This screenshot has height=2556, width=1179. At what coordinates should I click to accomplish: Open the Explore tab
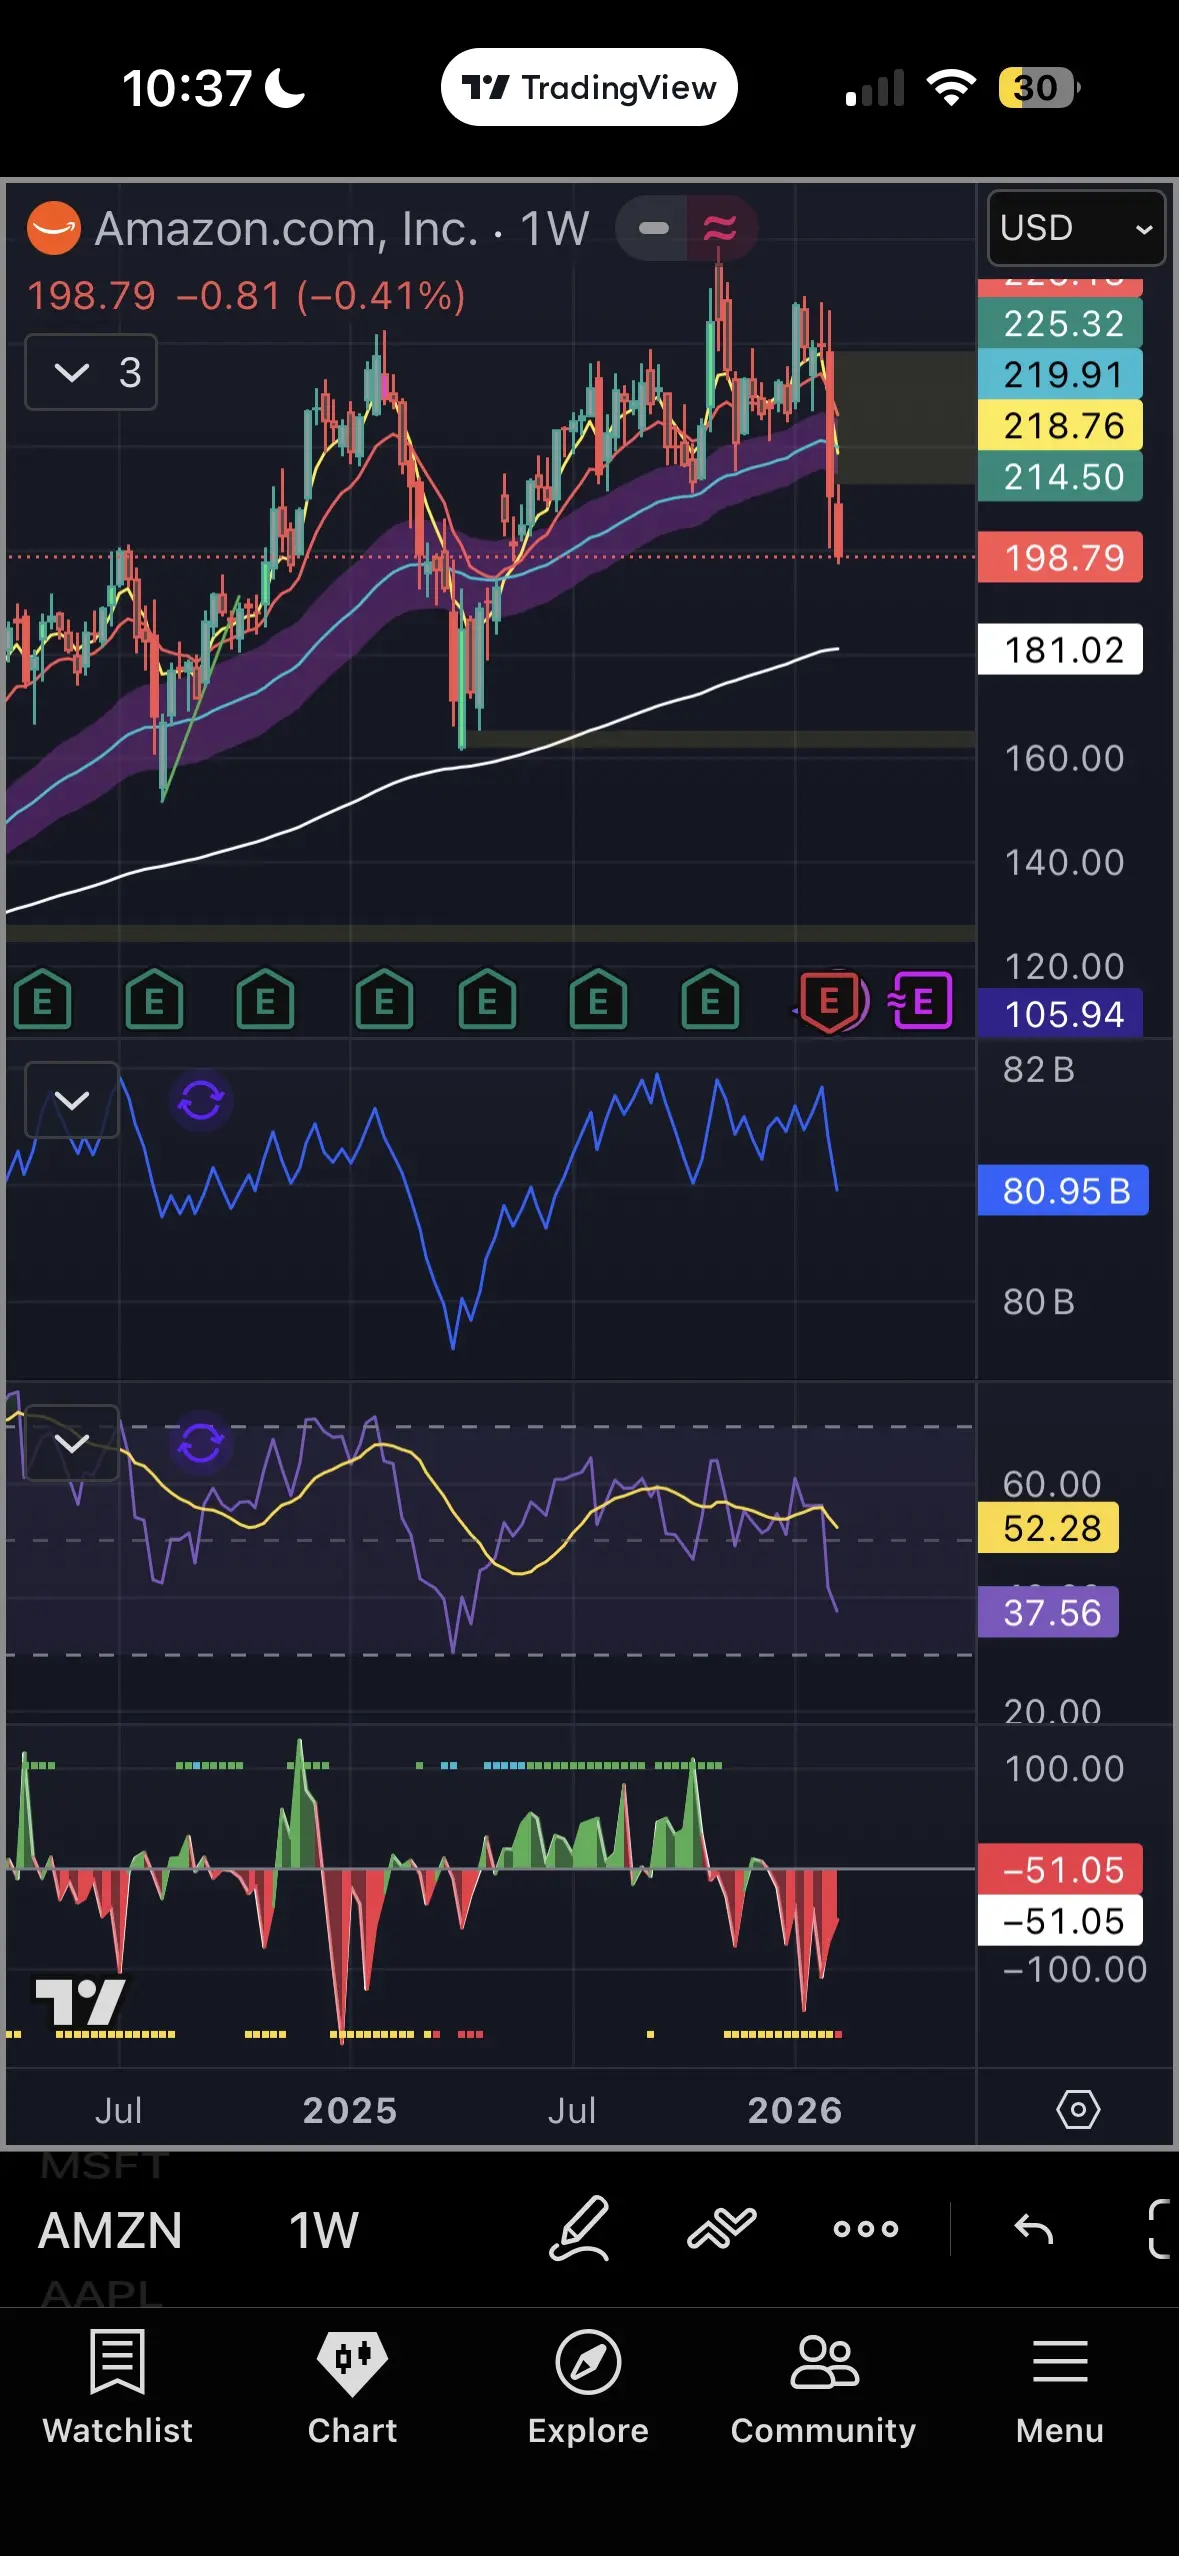coord(588,2389)
